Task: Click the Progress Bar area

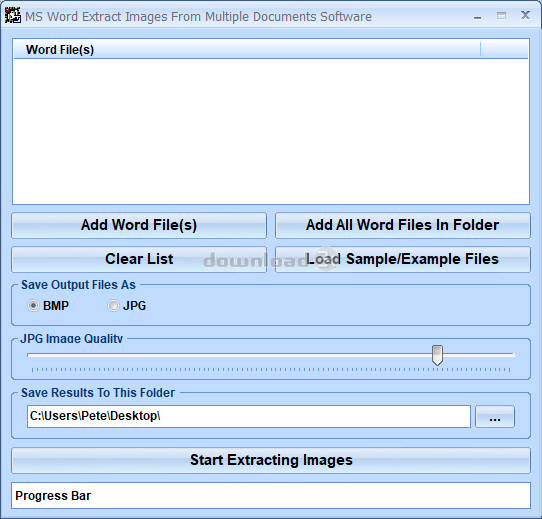Action: (x=271, y=495)
